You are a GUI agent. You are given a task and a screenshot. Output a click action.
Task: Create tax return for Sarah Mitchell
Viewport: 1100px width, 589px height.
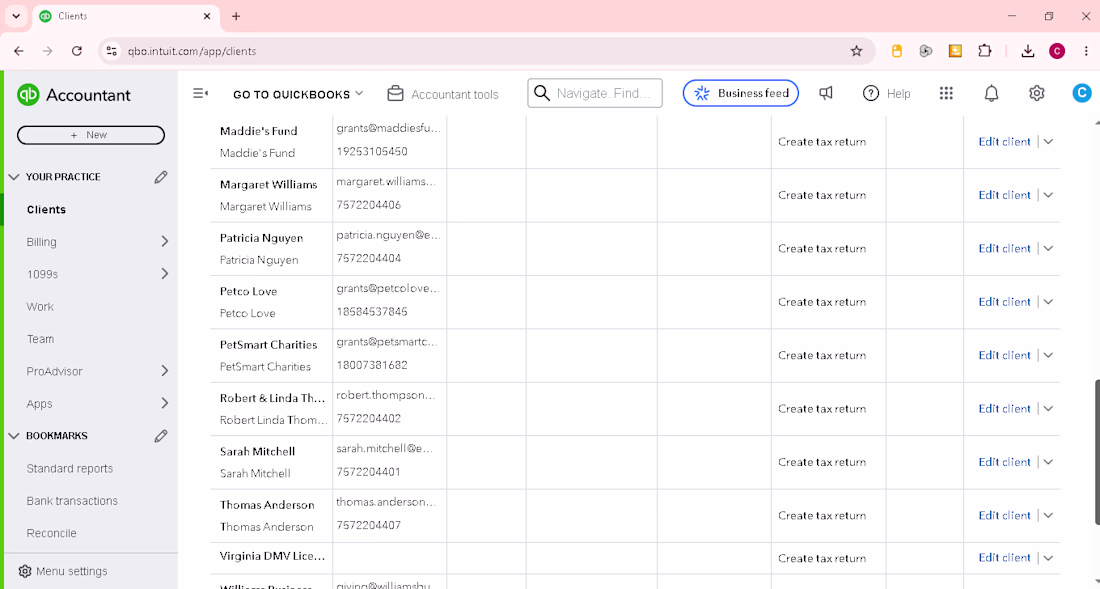click(x=821, y=462)
